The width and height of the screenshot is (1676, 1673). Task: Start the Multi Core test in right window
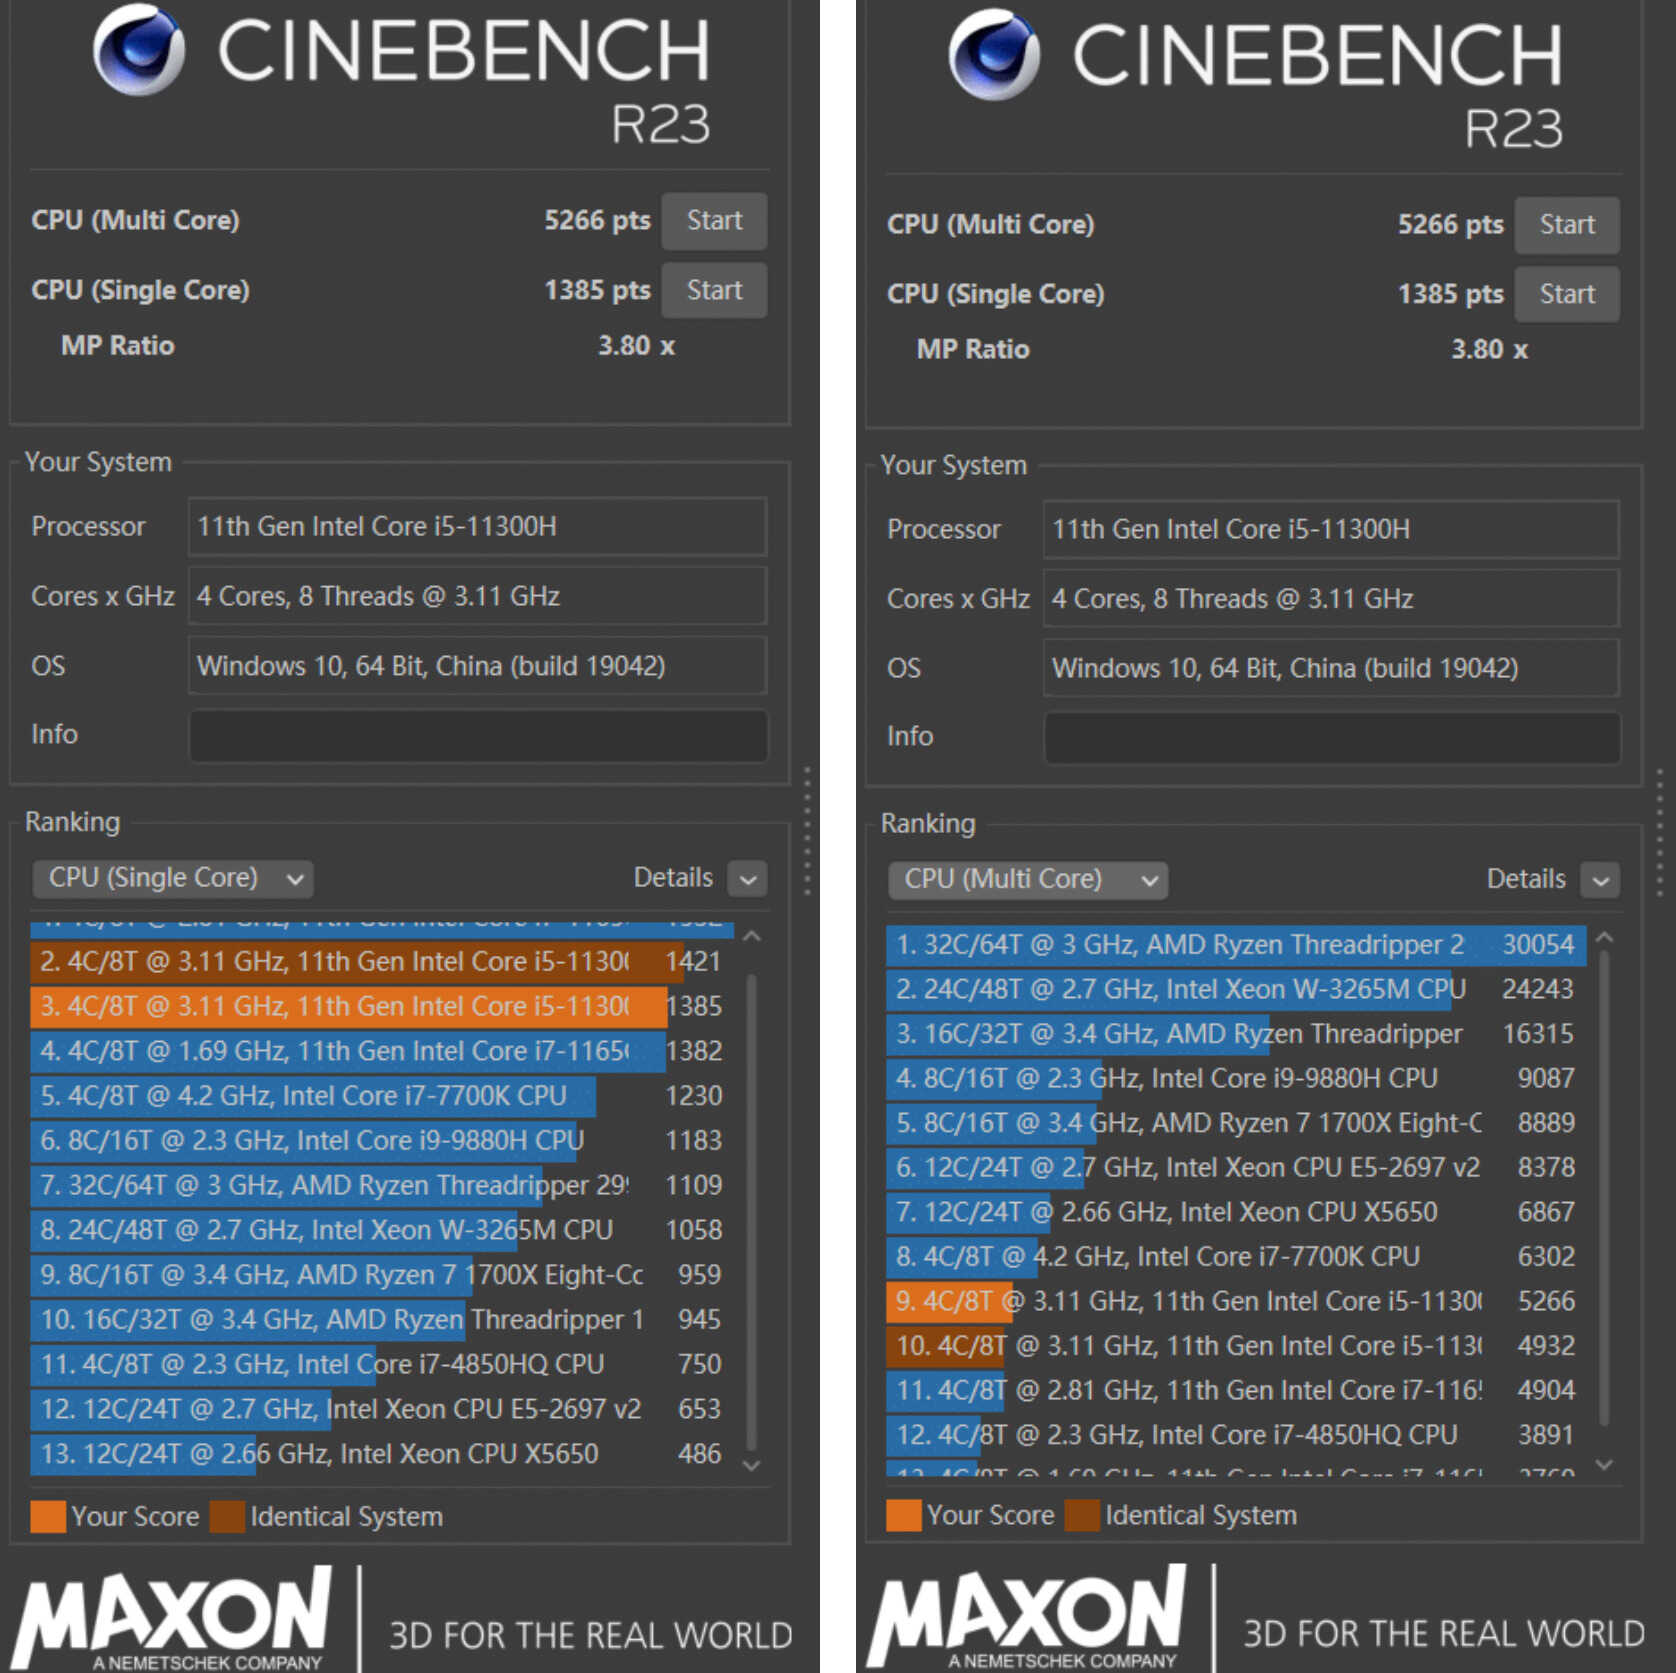[x=1567, y=225]
